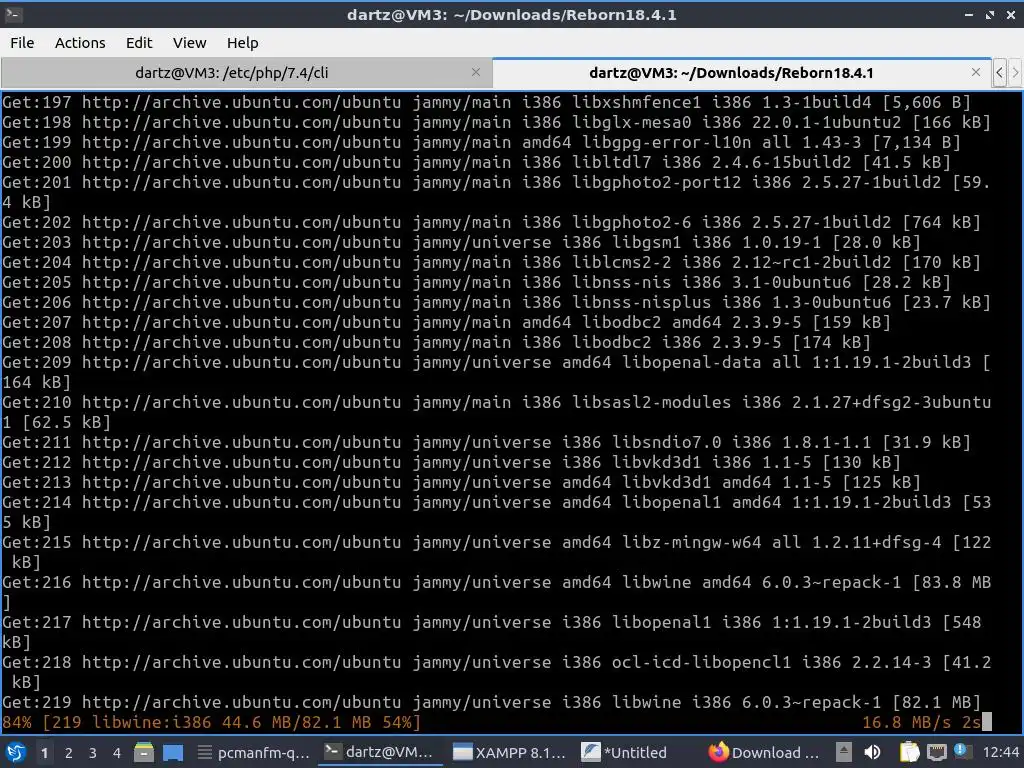Click the Get:212 libvkd3d1 i386 line

[x=451, y=462]
